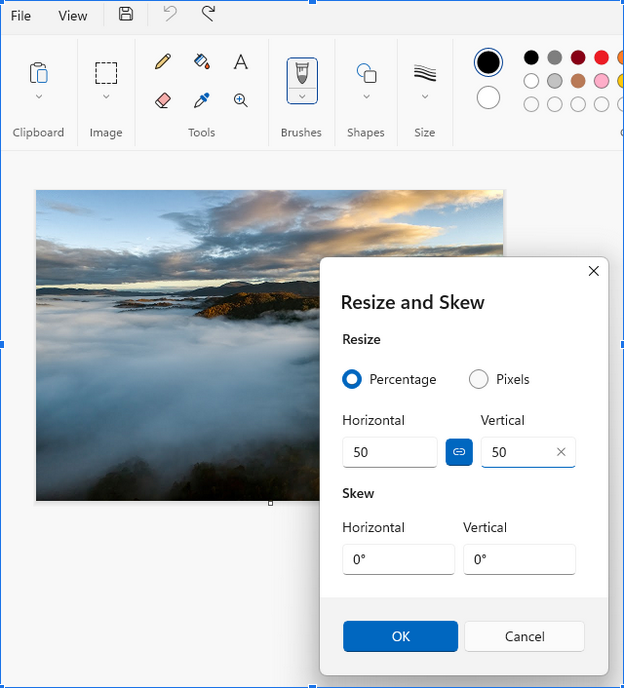Viewport: 624px width, 688px height.
Task: Pick the brown palette color
Action: pos(578,81)
